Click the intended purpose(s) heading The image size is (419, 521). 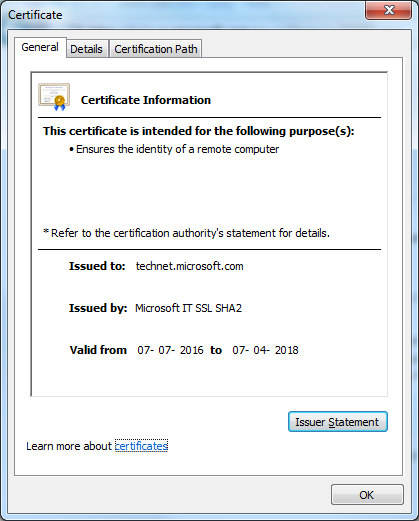pos(199,131)
